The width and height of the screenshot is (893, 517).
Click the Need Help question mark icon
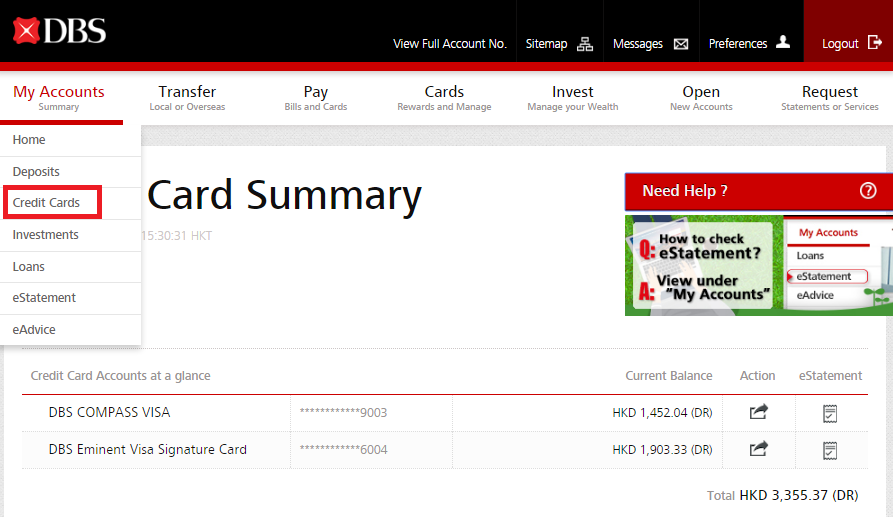click(867, 191)
